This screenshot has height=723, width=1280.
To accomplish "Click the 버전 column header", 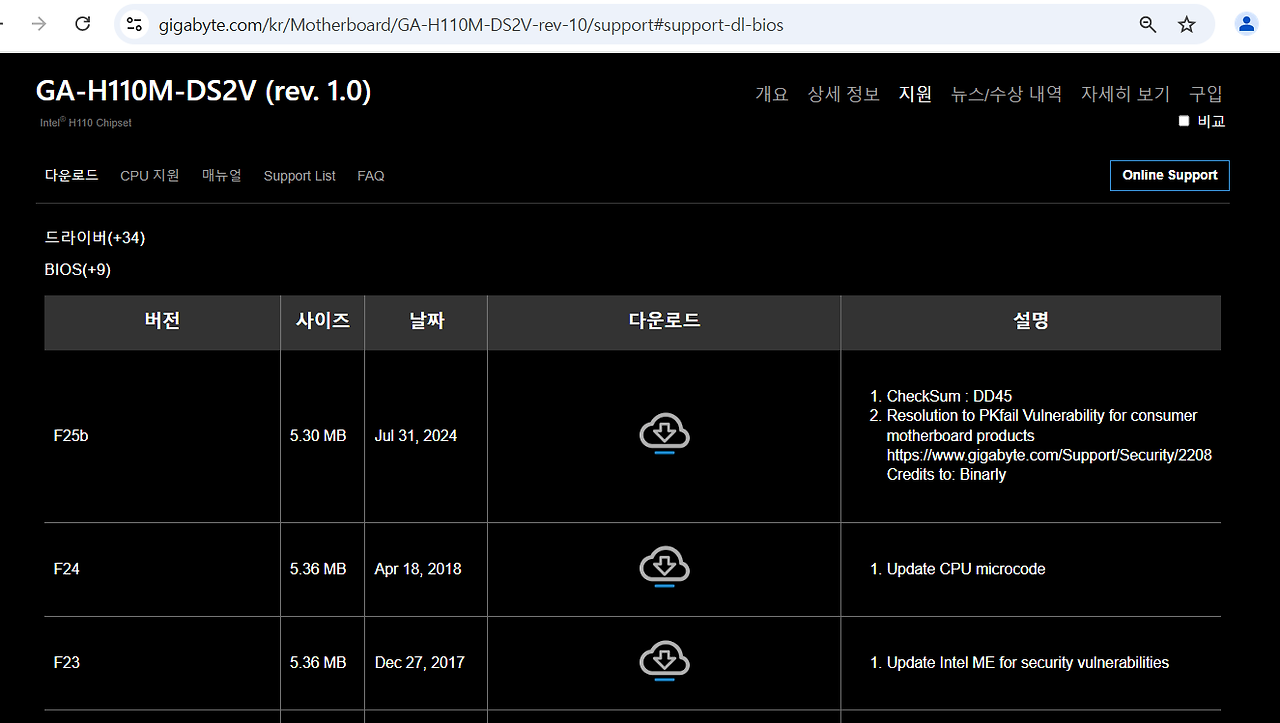I will pos(162,321).
